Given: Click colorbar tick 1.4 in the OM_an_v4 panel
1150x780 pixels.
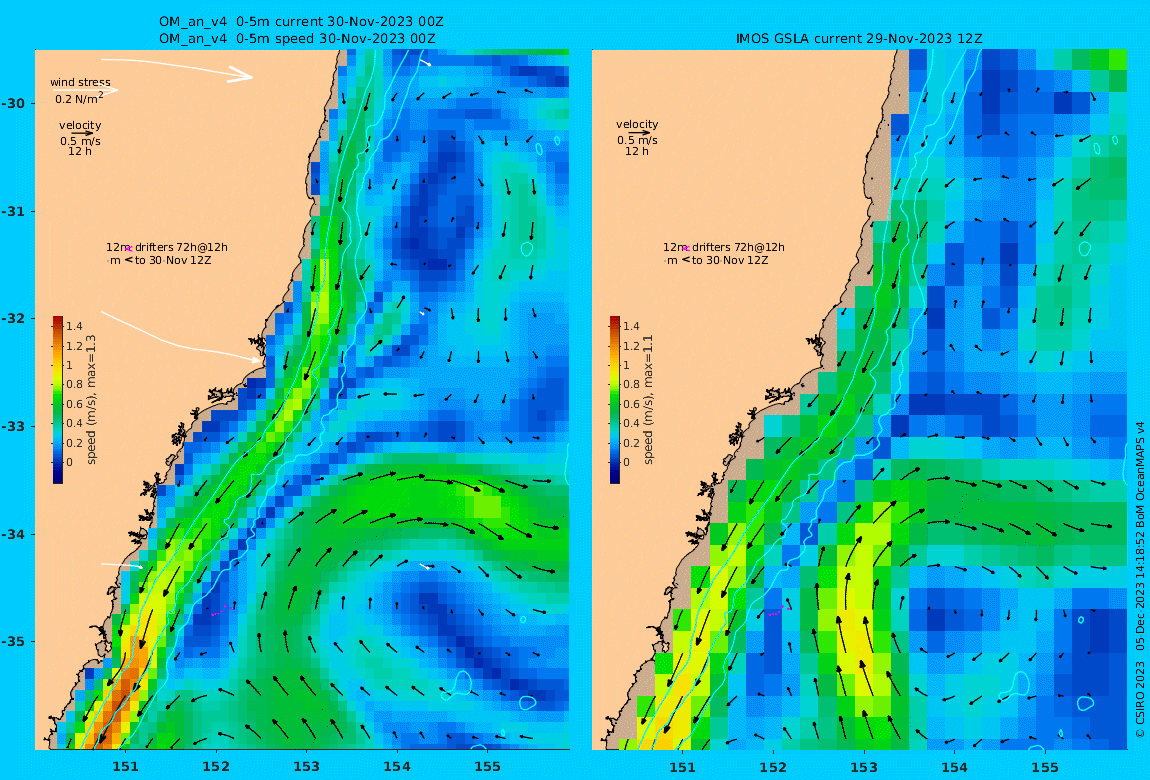Looking at the screenshot, I should 74,326.
